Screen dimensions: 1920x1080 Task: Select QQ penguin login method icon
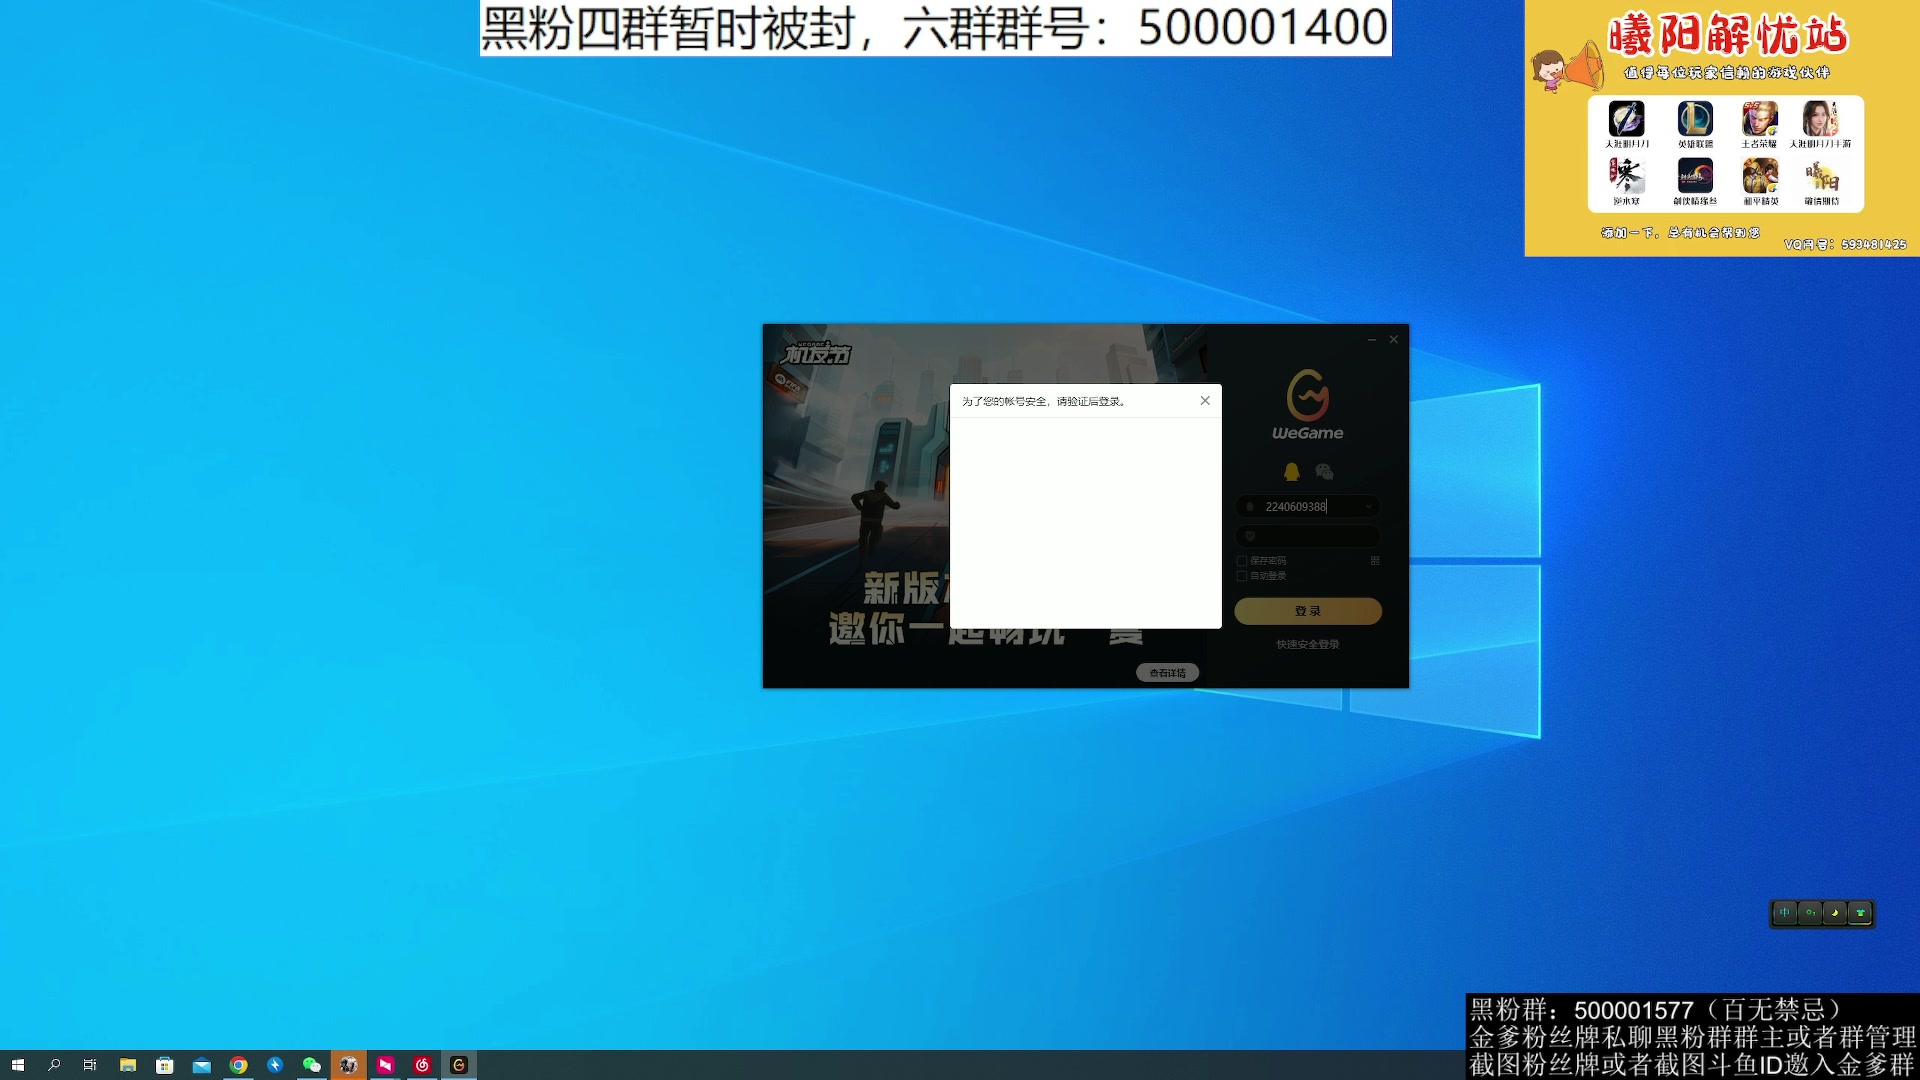pos(1290,470)
